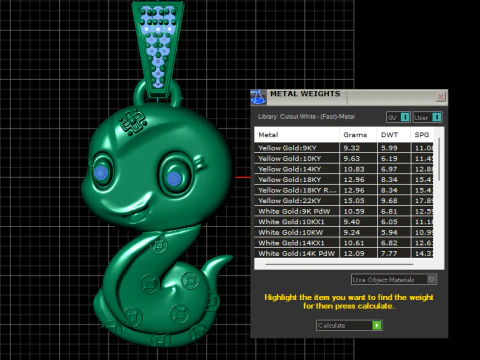Select the cross emblem on snake head
This screenshot has width=480, height=360.
point(133,121)
